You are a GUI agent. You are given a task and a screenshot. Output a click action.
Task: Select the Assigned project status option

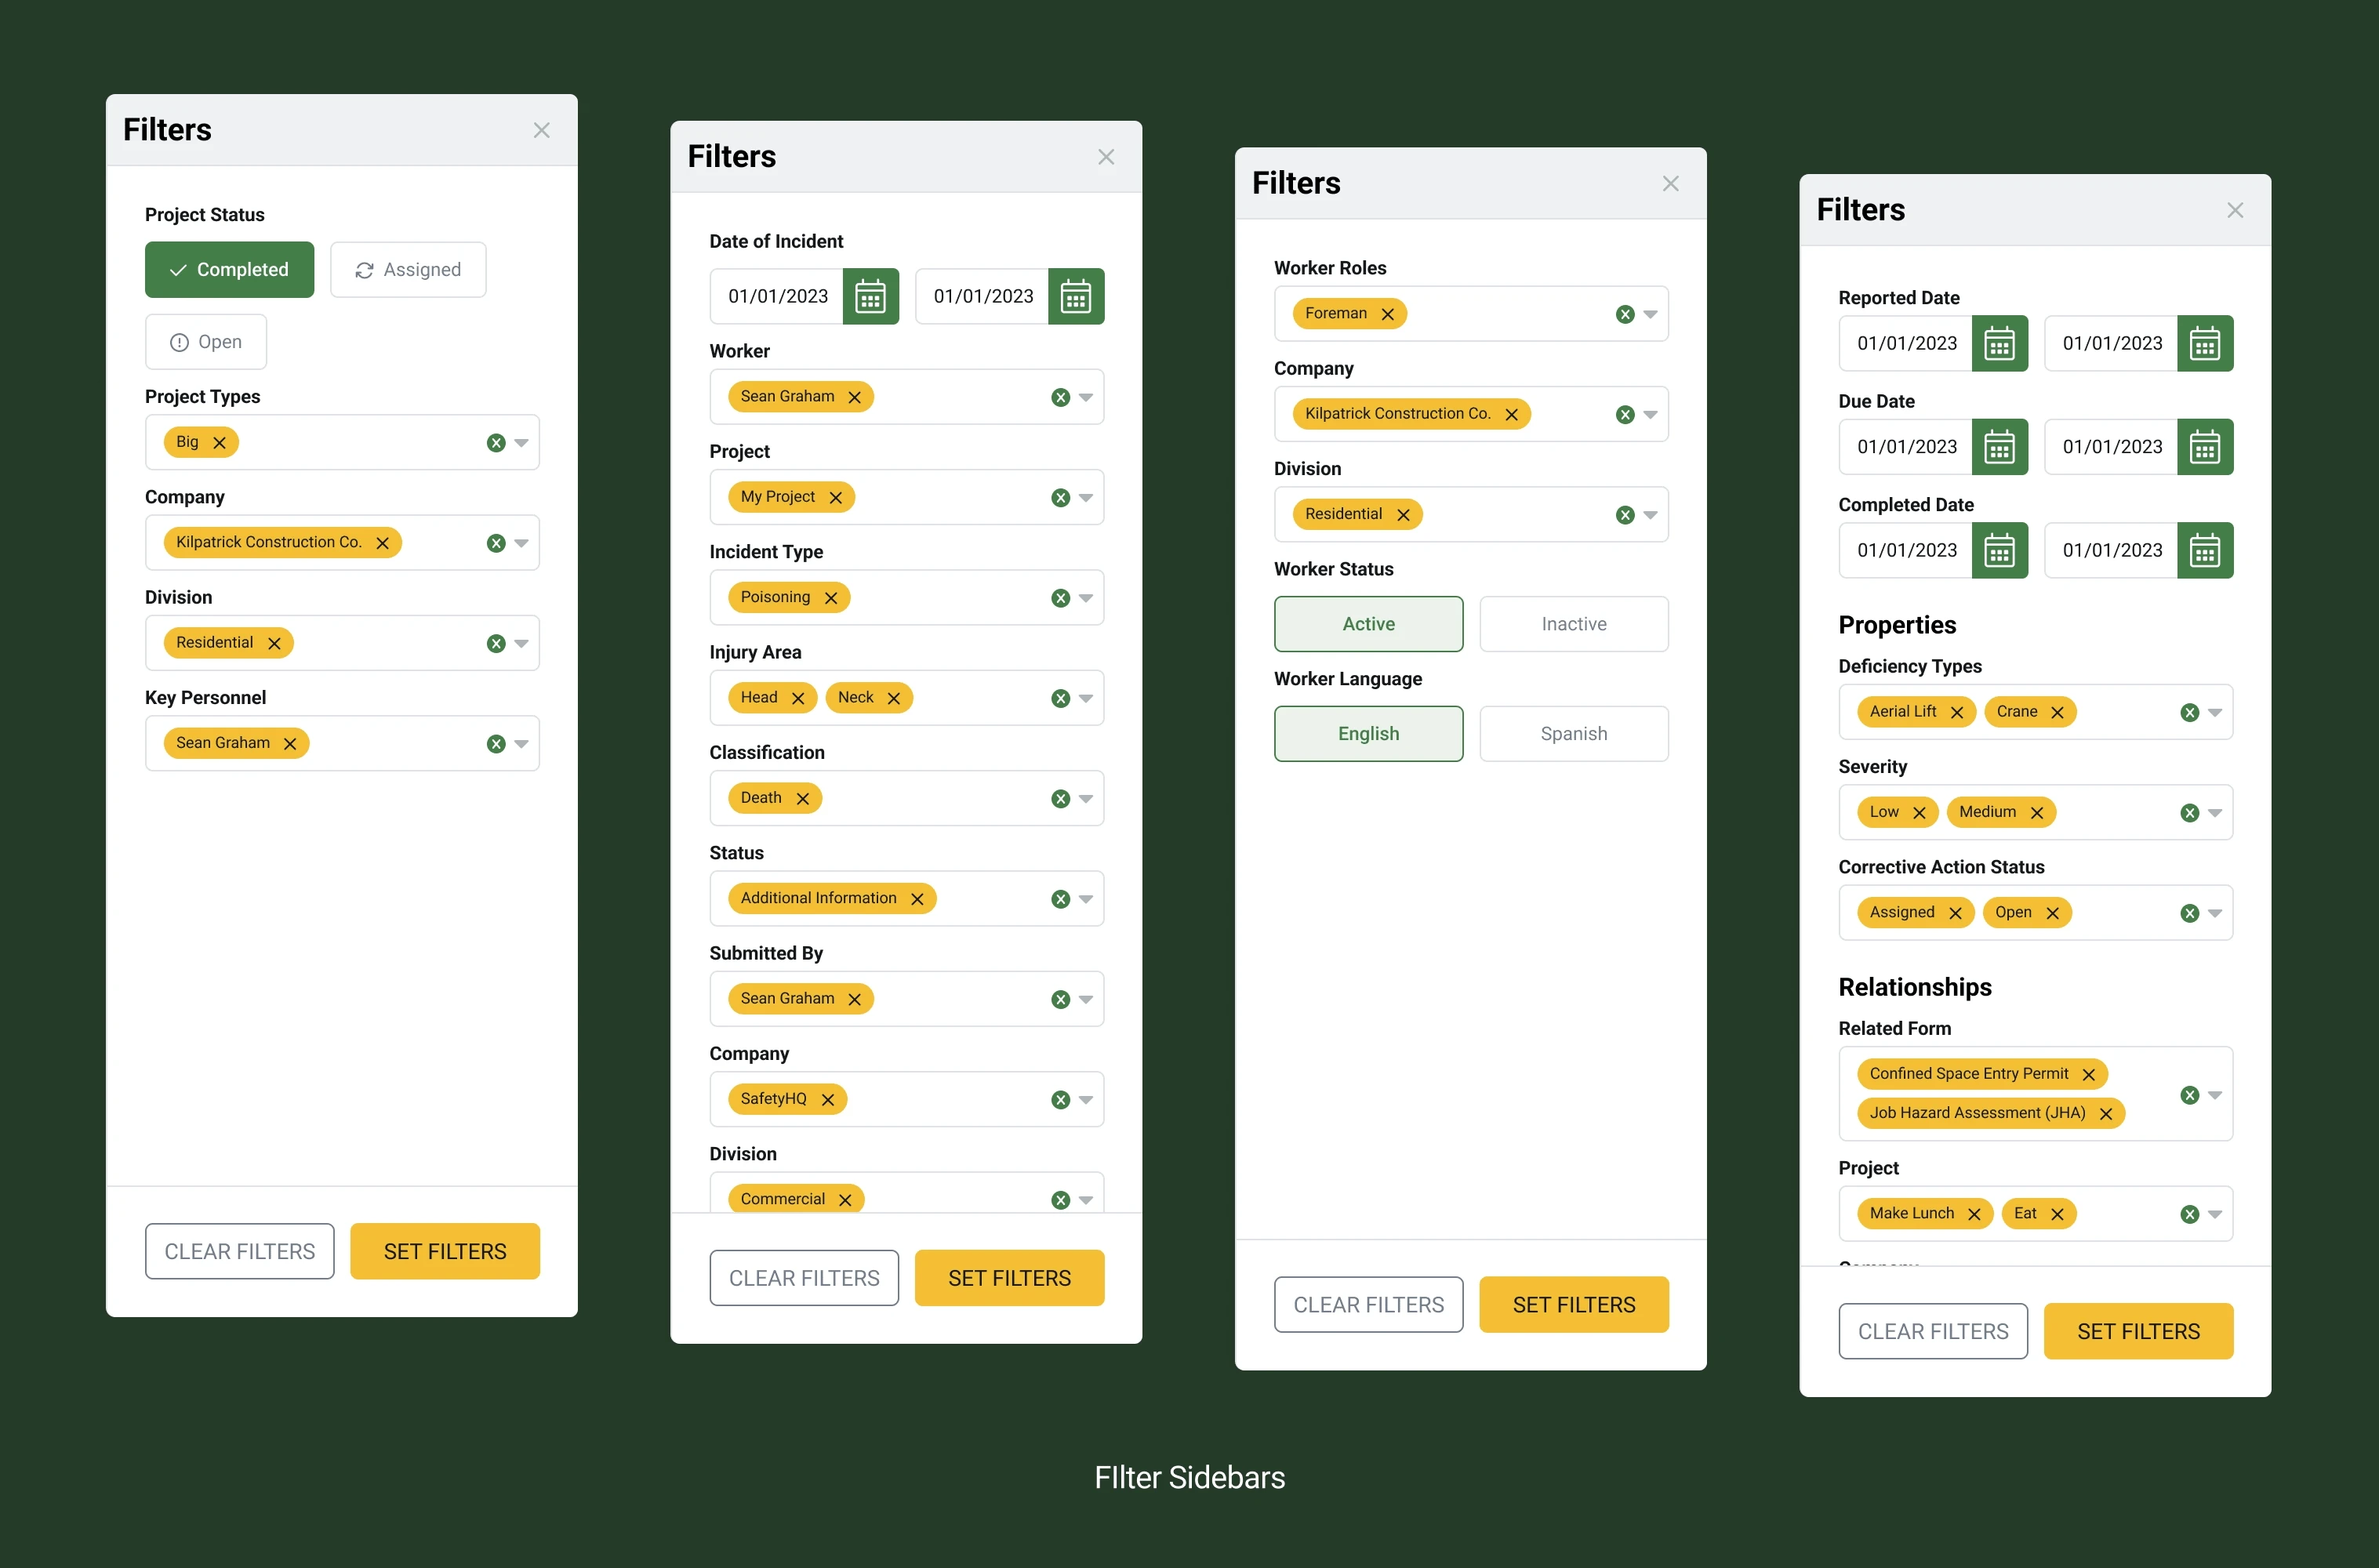pos(408,270)
